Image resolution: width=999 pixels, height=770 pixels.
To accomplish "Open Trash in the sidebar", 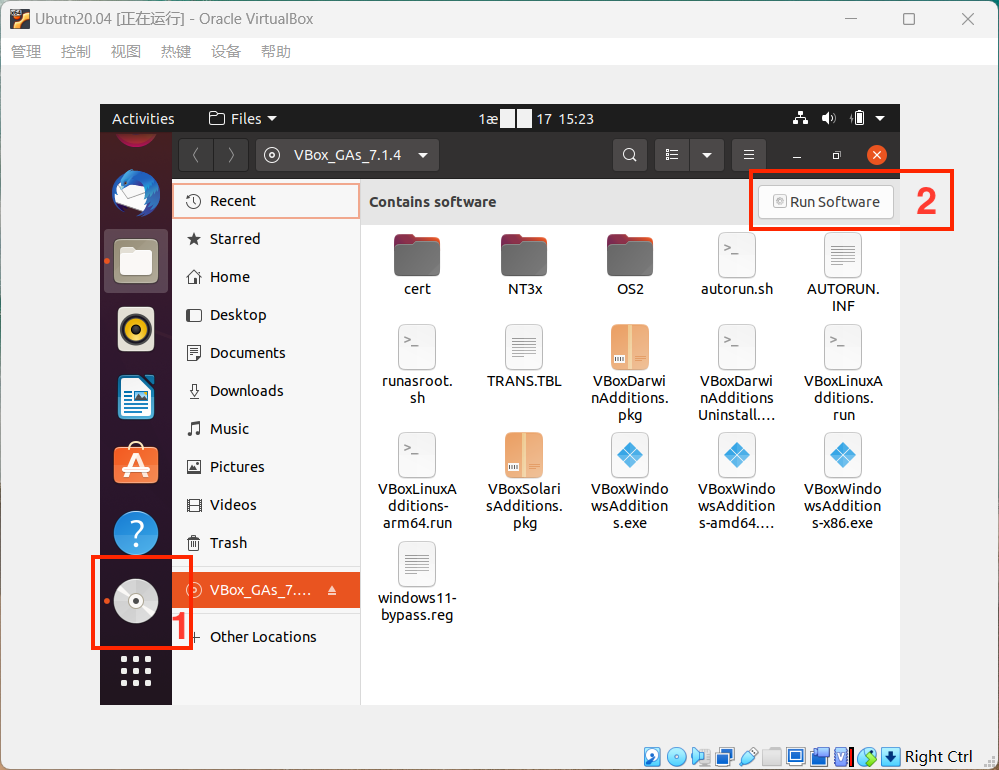I will pos(266,543).
